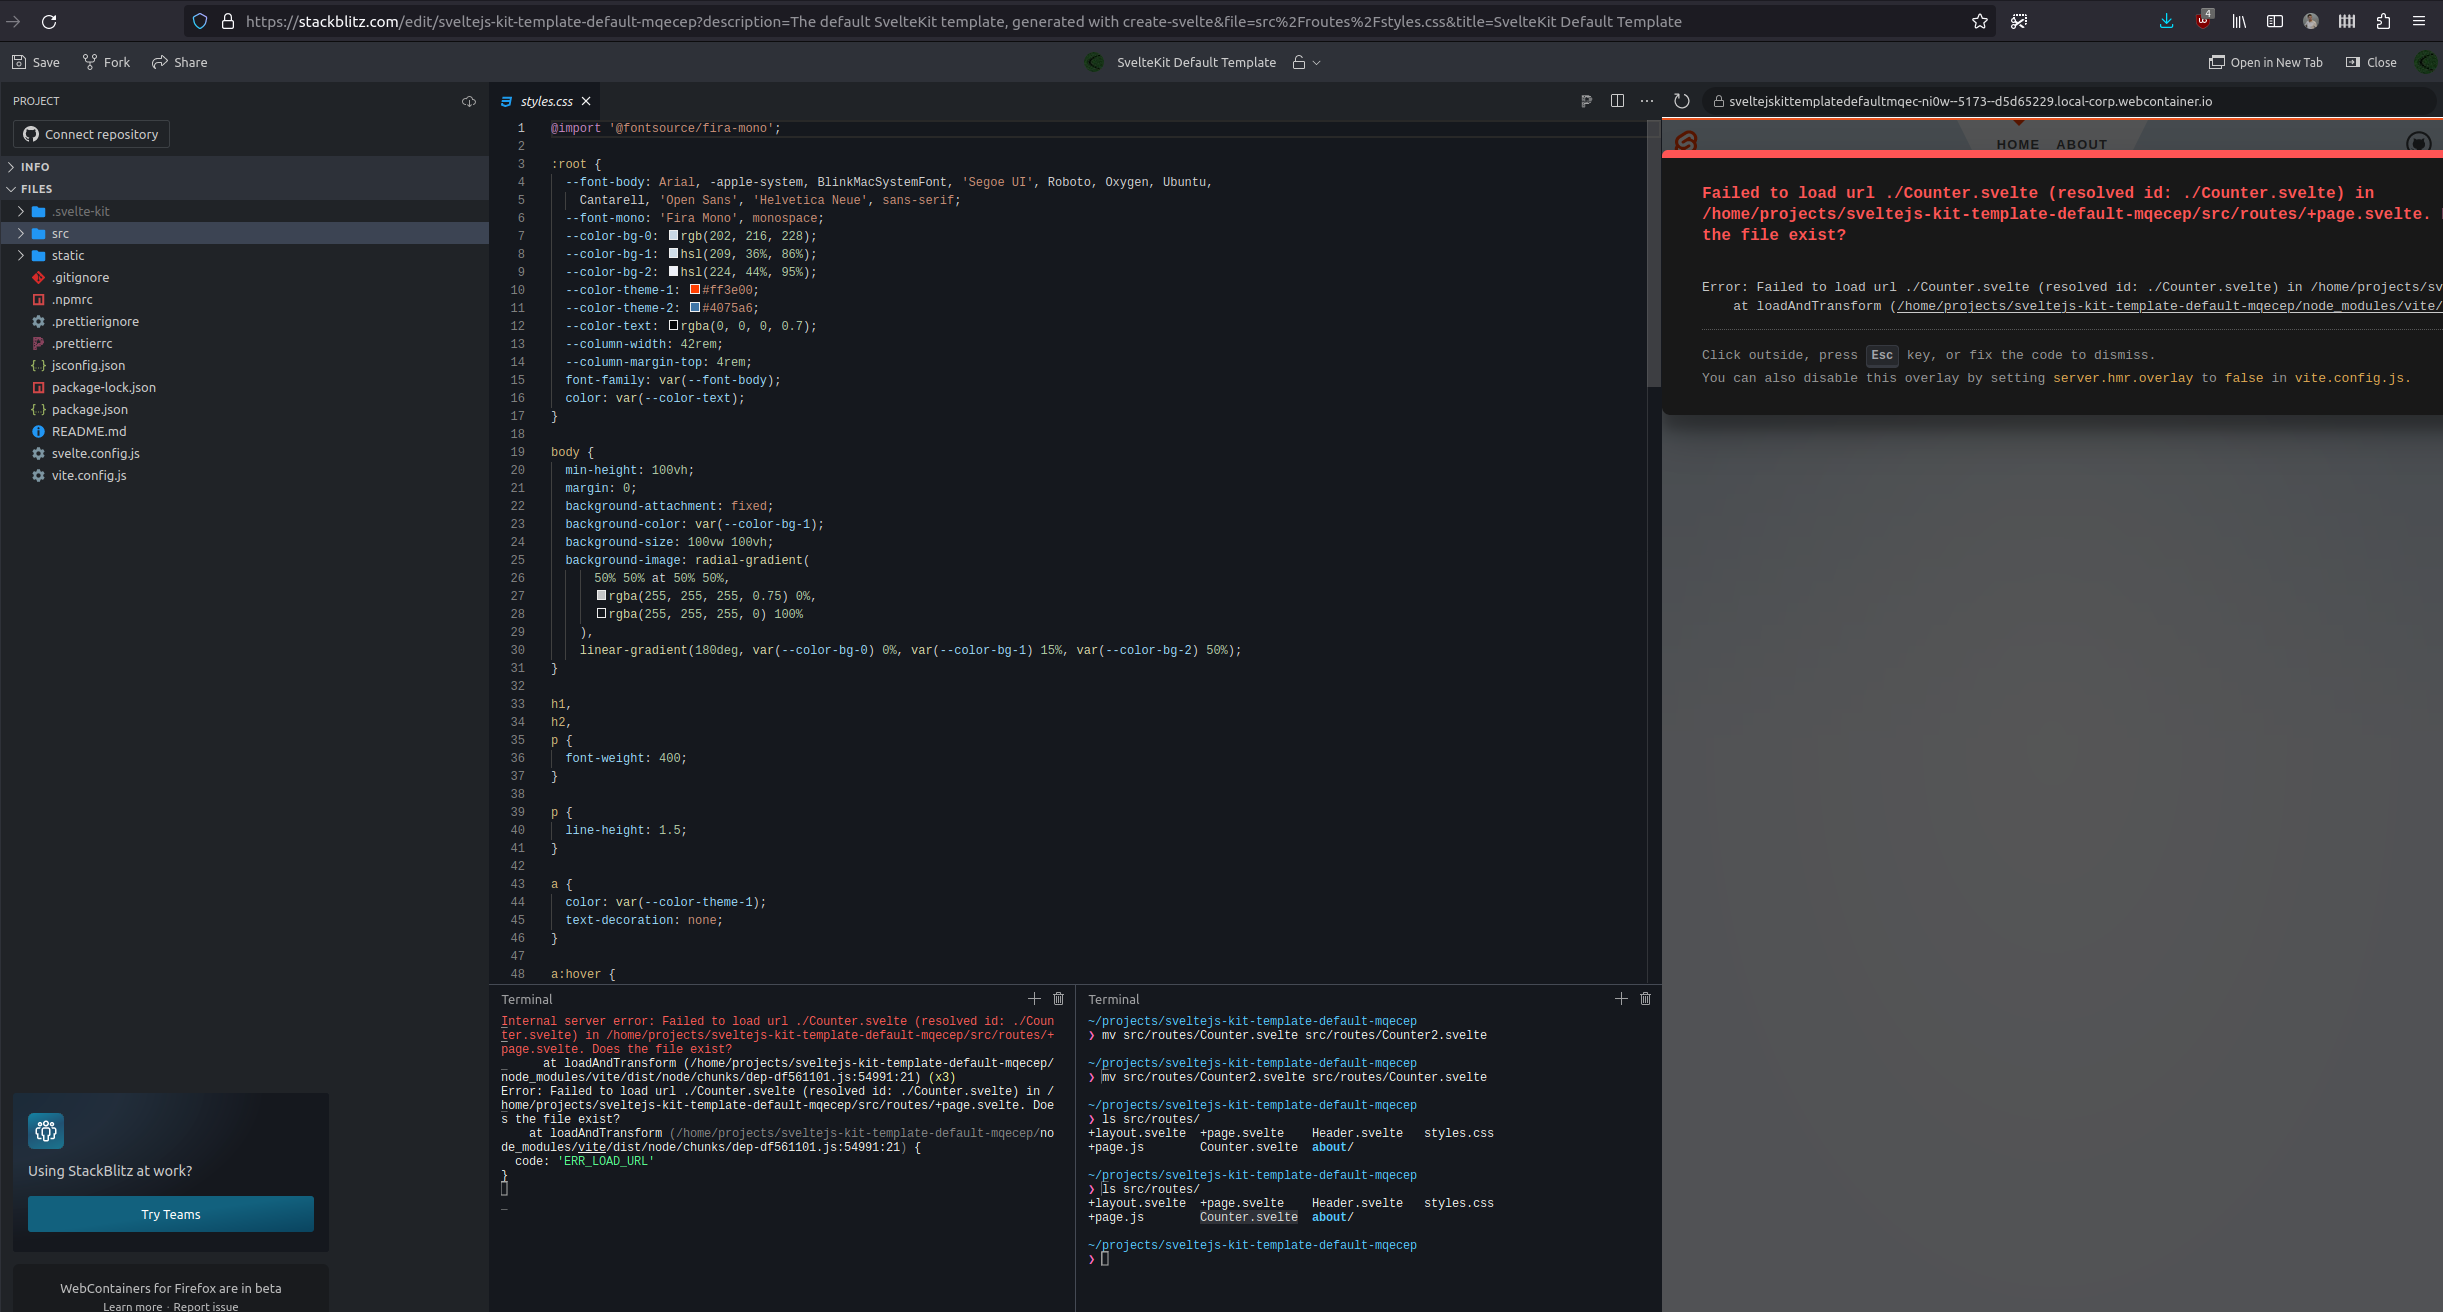Select the styles.css editor tab

click(548, 100)
